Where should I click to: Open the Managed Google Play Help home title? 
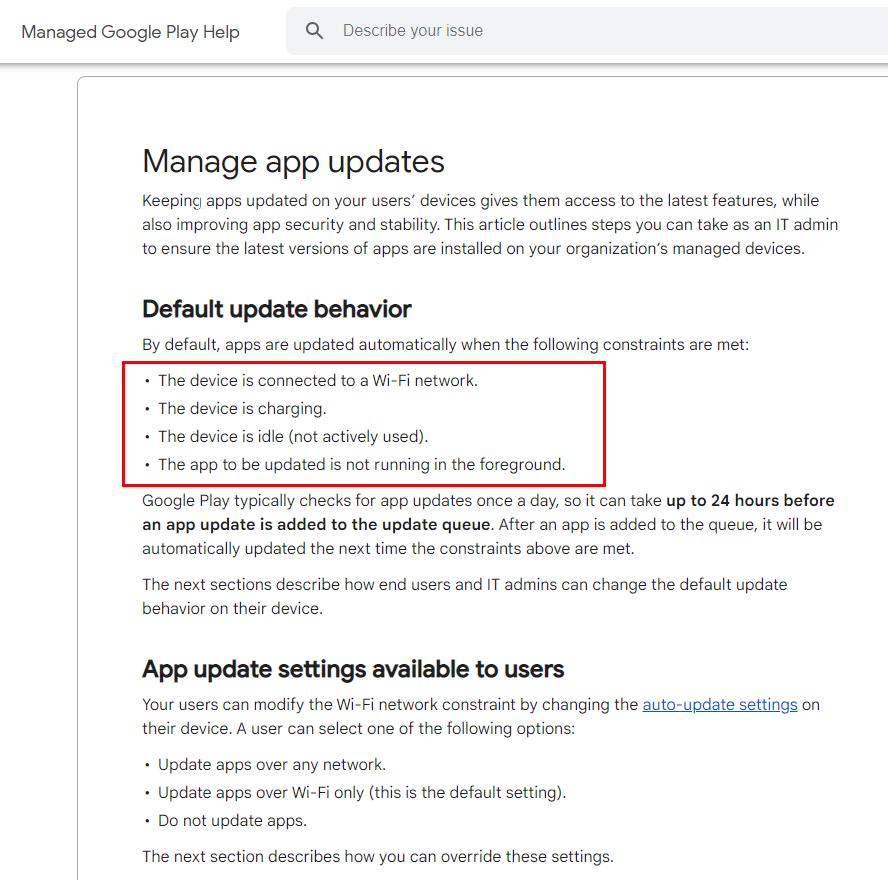(130, 32)
